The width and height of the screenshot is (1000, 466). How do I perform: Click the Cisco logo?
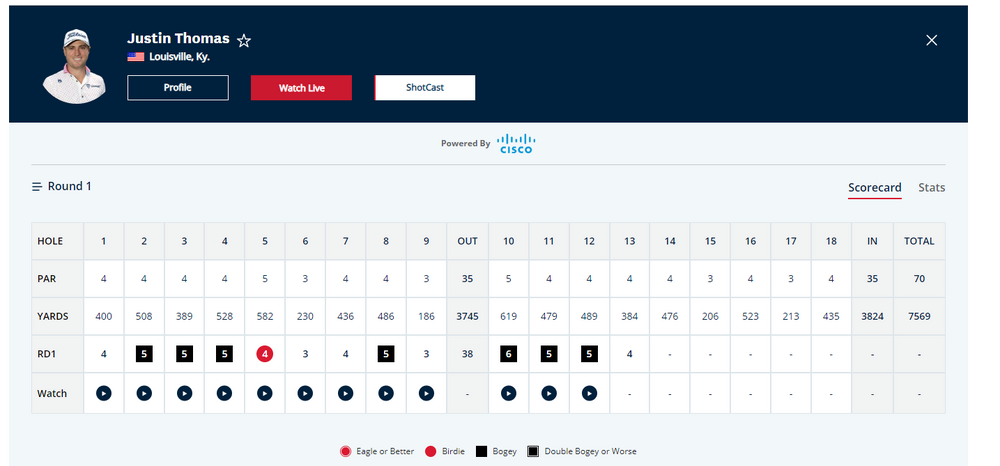pos(517,143)
